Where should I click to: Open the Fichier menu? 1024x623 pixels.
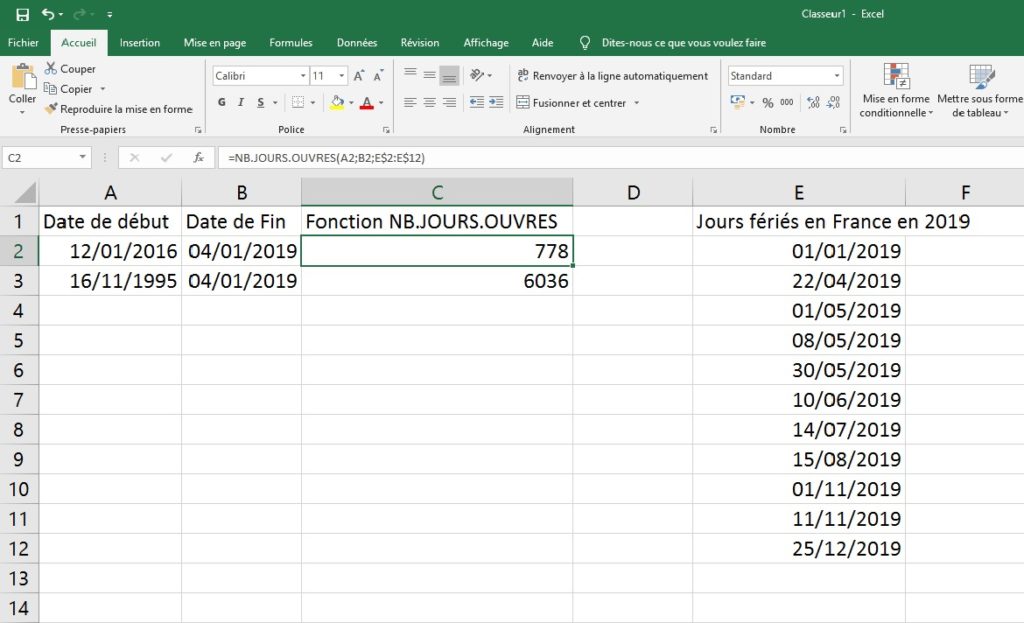(23, 43)
